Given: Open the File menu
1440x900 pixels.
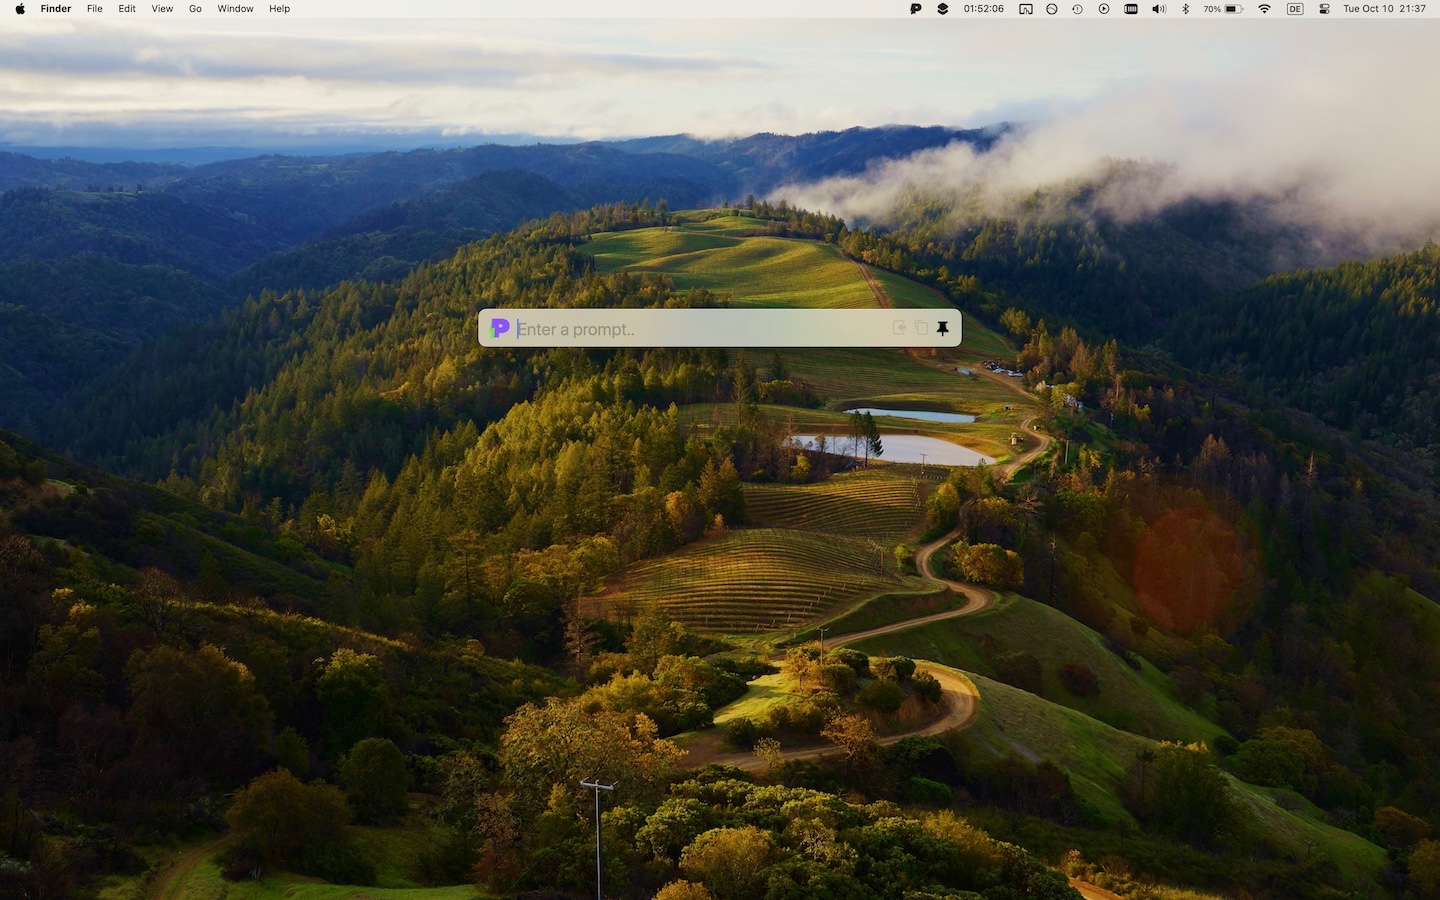Looking at the screenshot, I should pyautogui.click(x=95, y=9).
